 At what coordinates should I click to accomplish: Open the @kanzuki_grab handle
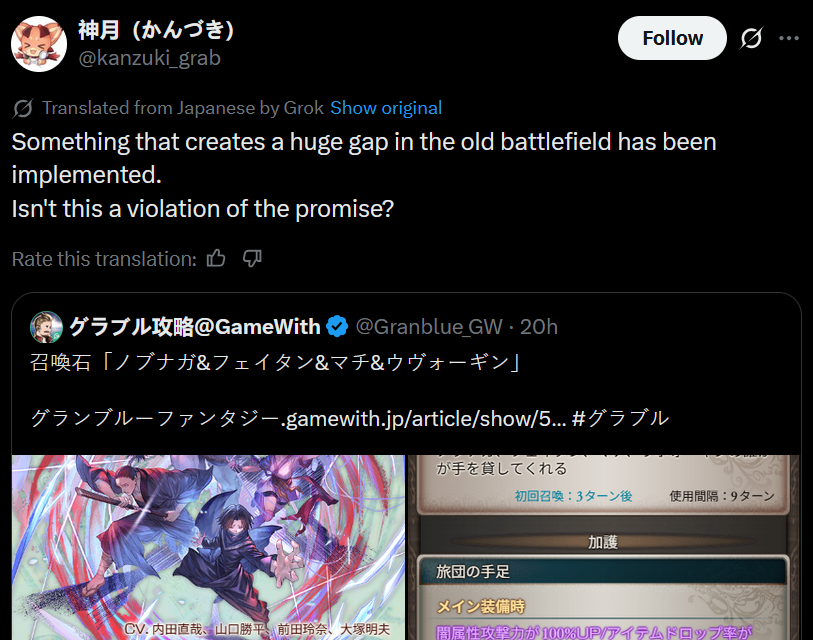(149, 58)
